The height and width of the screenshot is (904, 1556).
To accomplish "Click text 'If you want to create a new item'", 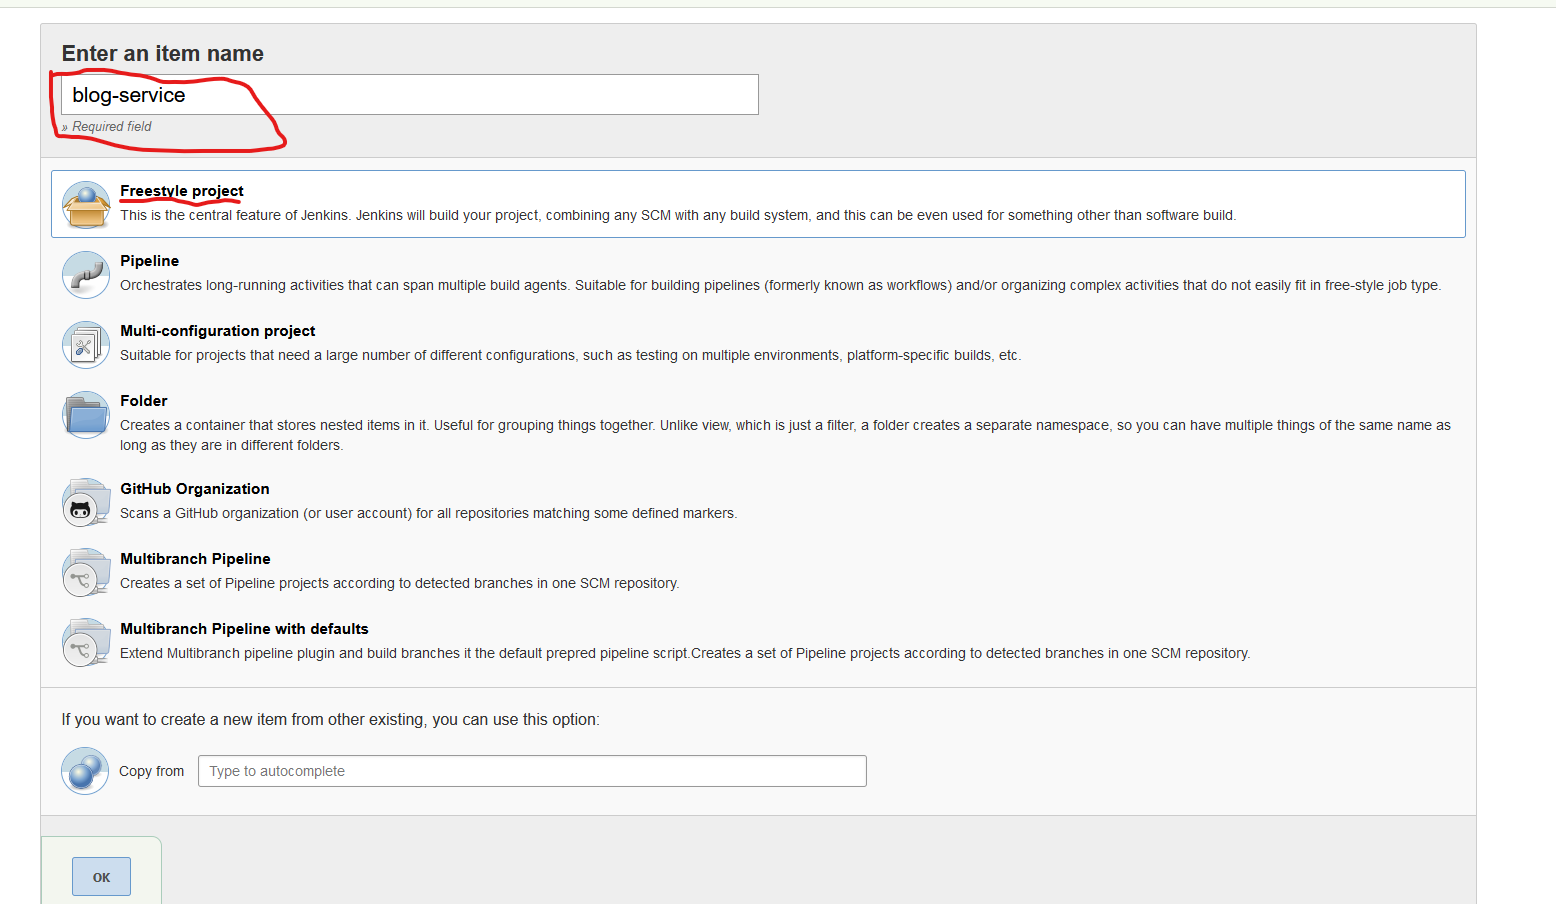I will (331, 719).
